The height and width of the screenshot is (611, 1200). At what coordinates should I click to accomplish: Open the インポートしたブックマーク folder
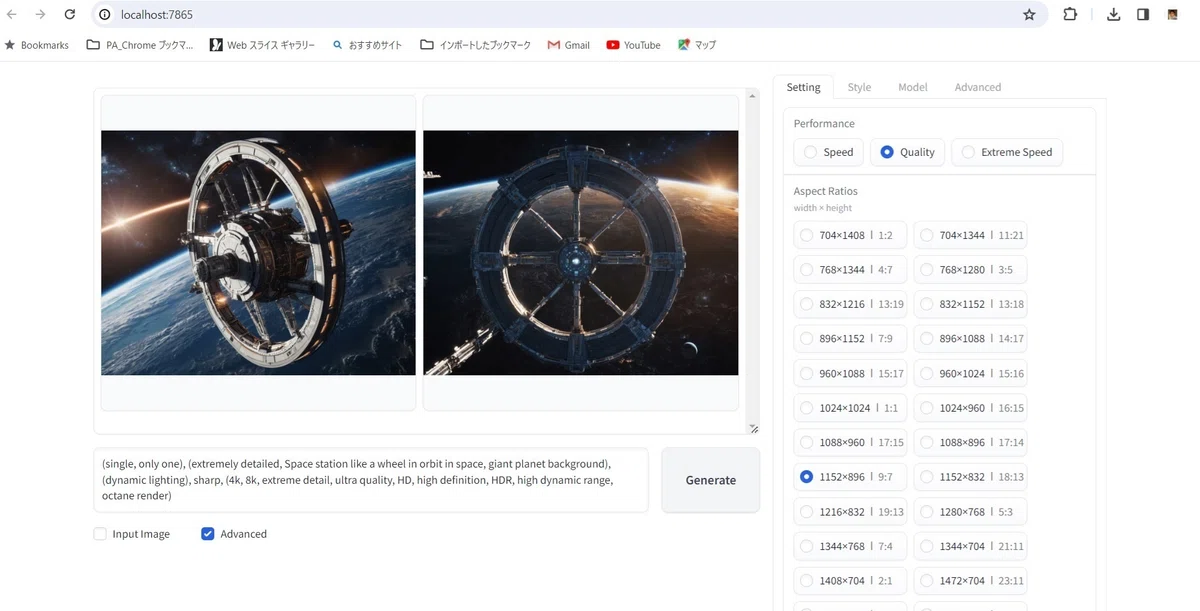coord(475,45)
